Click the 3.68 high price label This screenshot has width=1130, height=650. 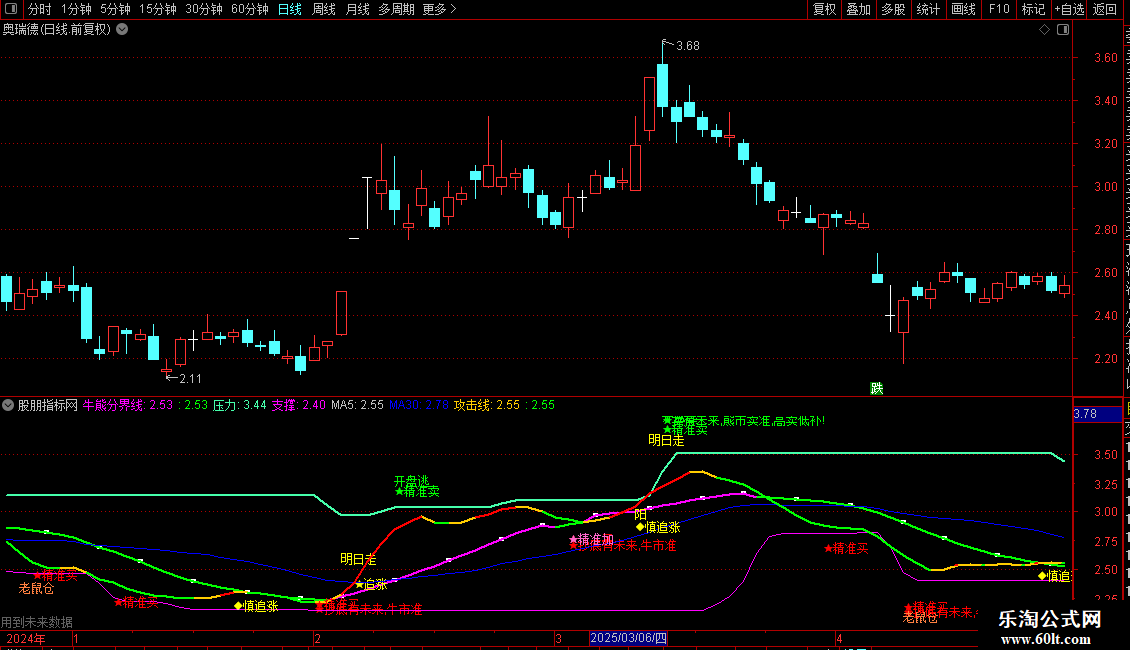point(688,45)
